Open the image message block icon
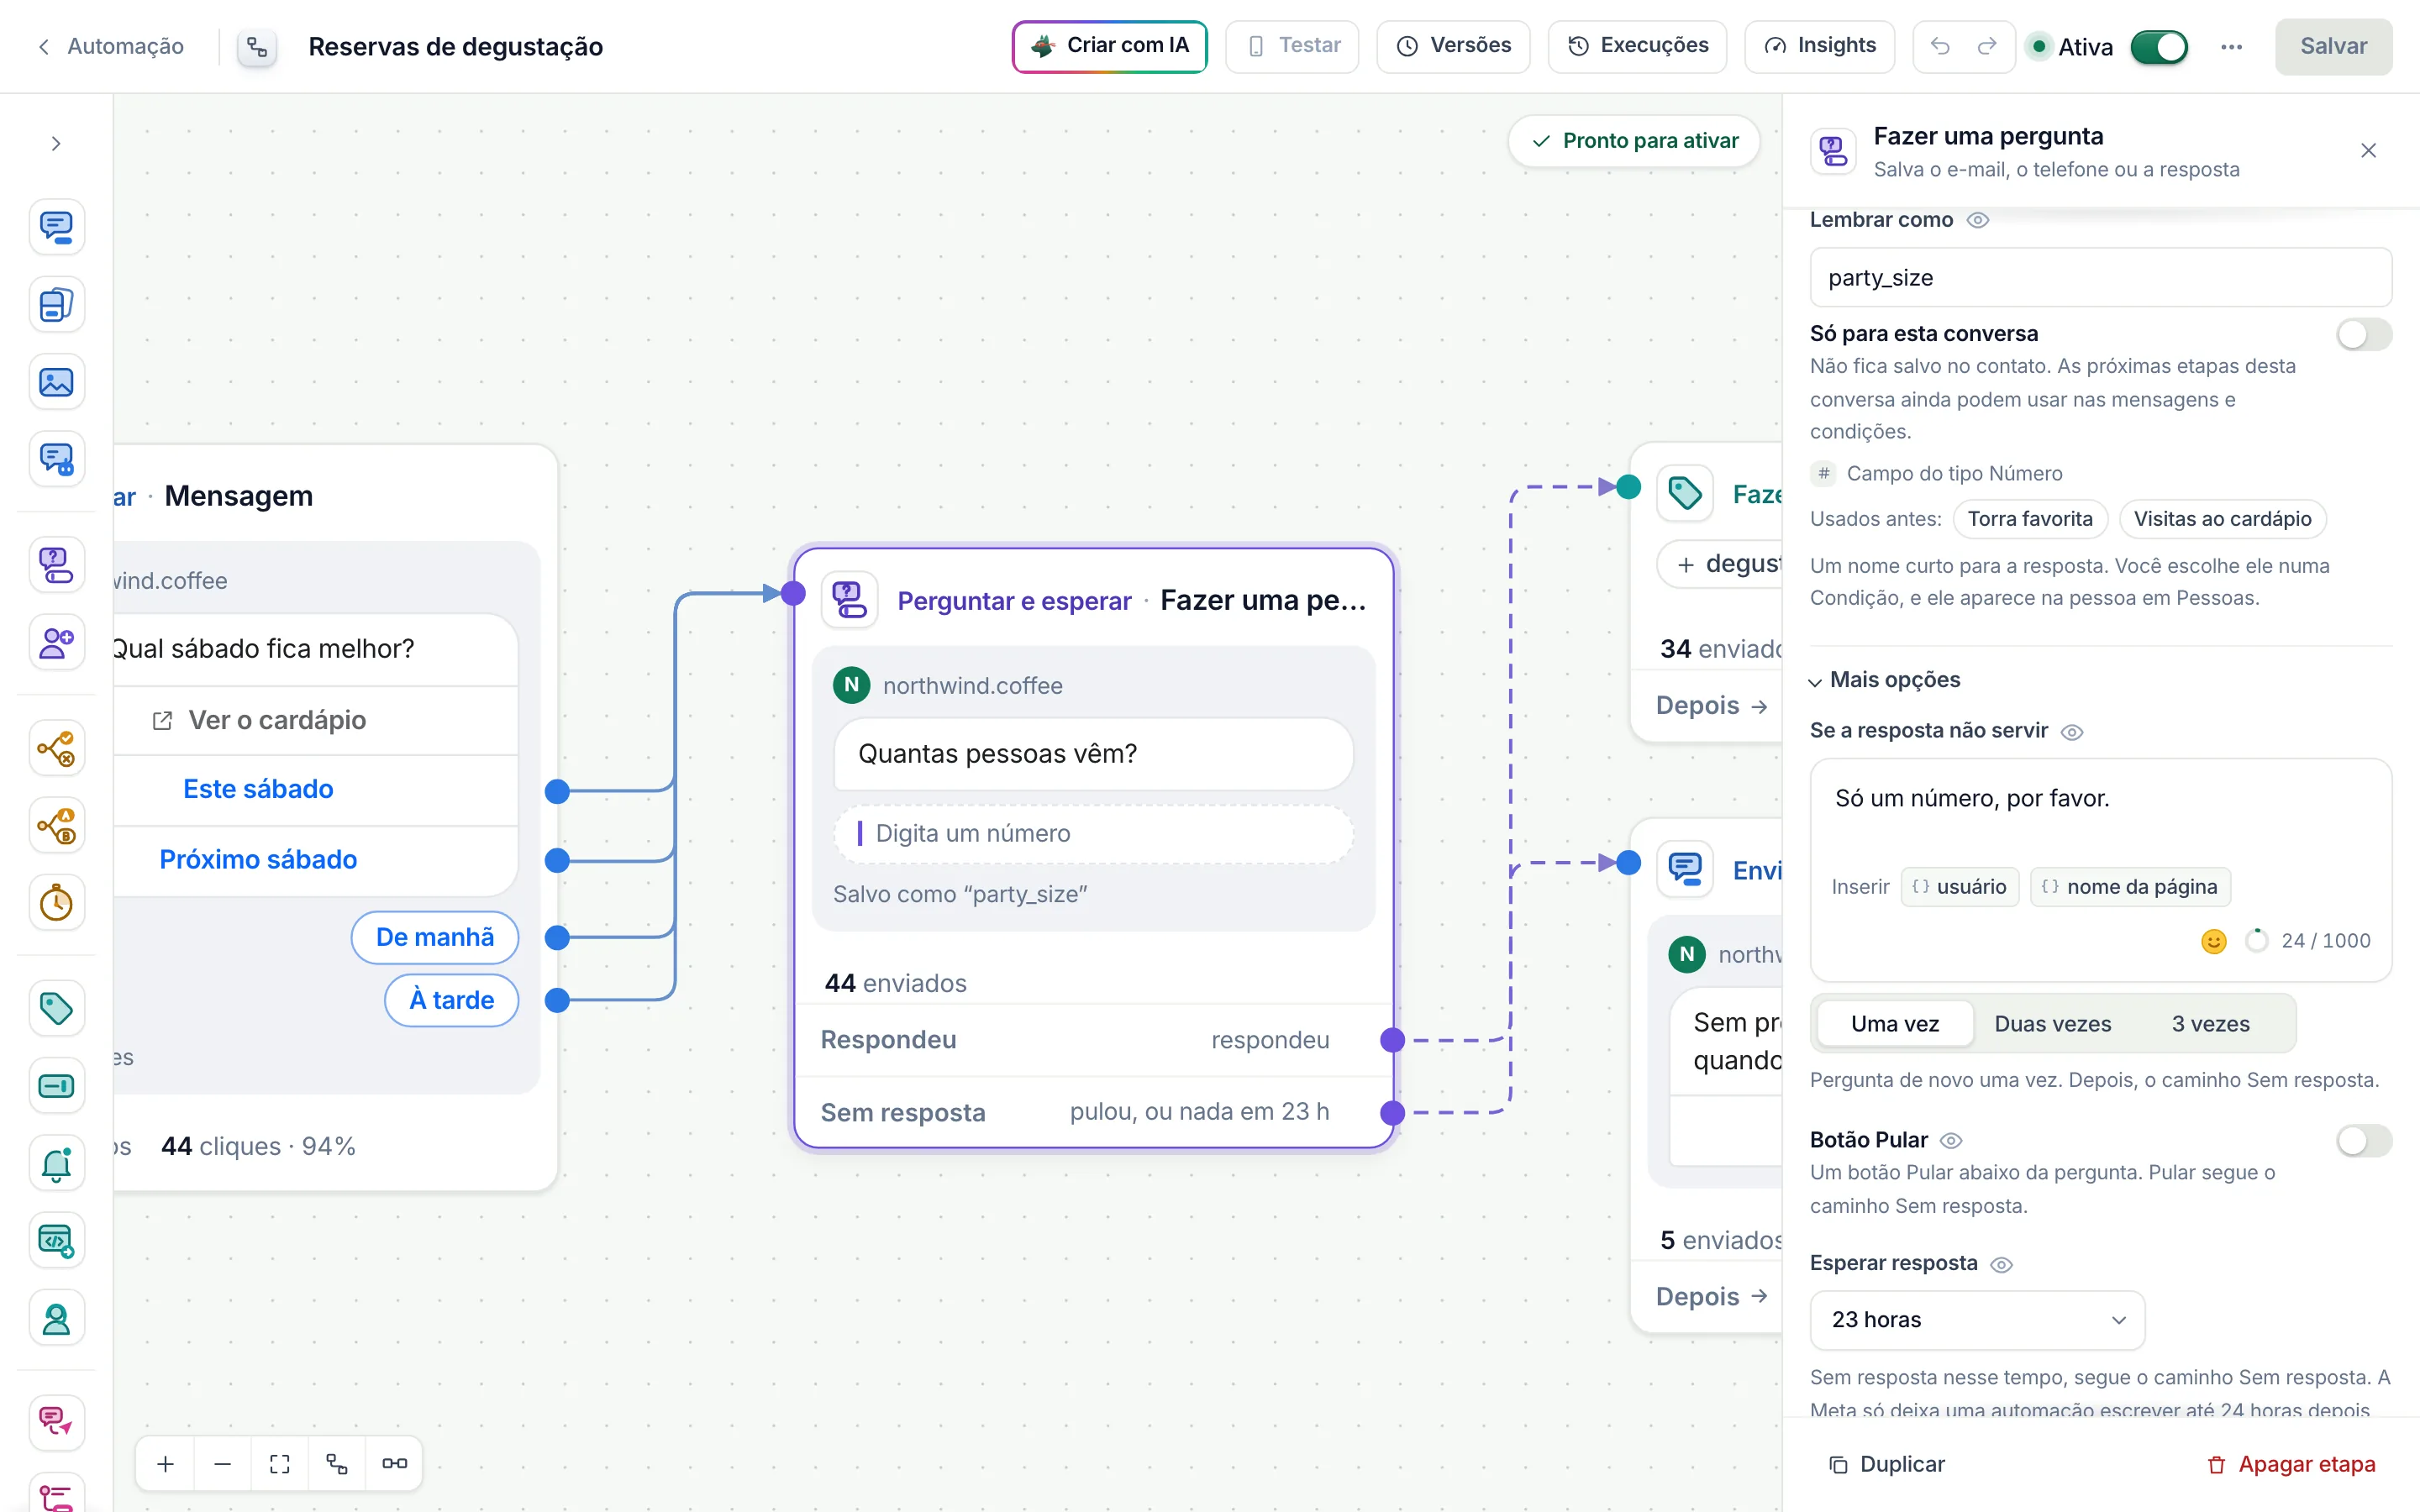 coord(56,382)
